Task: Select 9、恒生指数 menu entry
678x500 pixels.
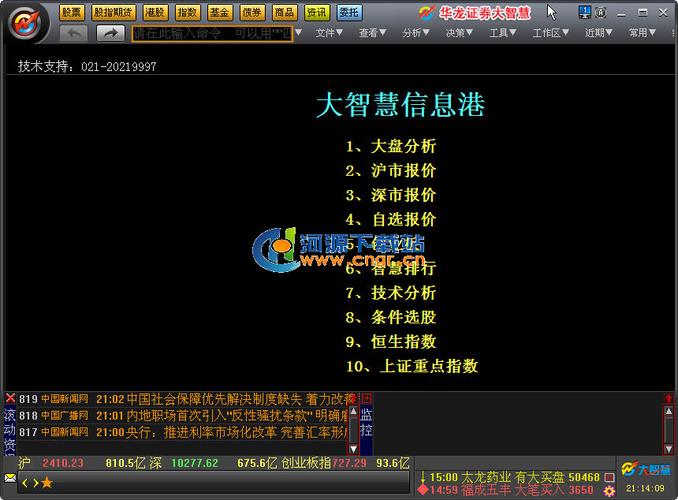Action: [x=390, y=342]
